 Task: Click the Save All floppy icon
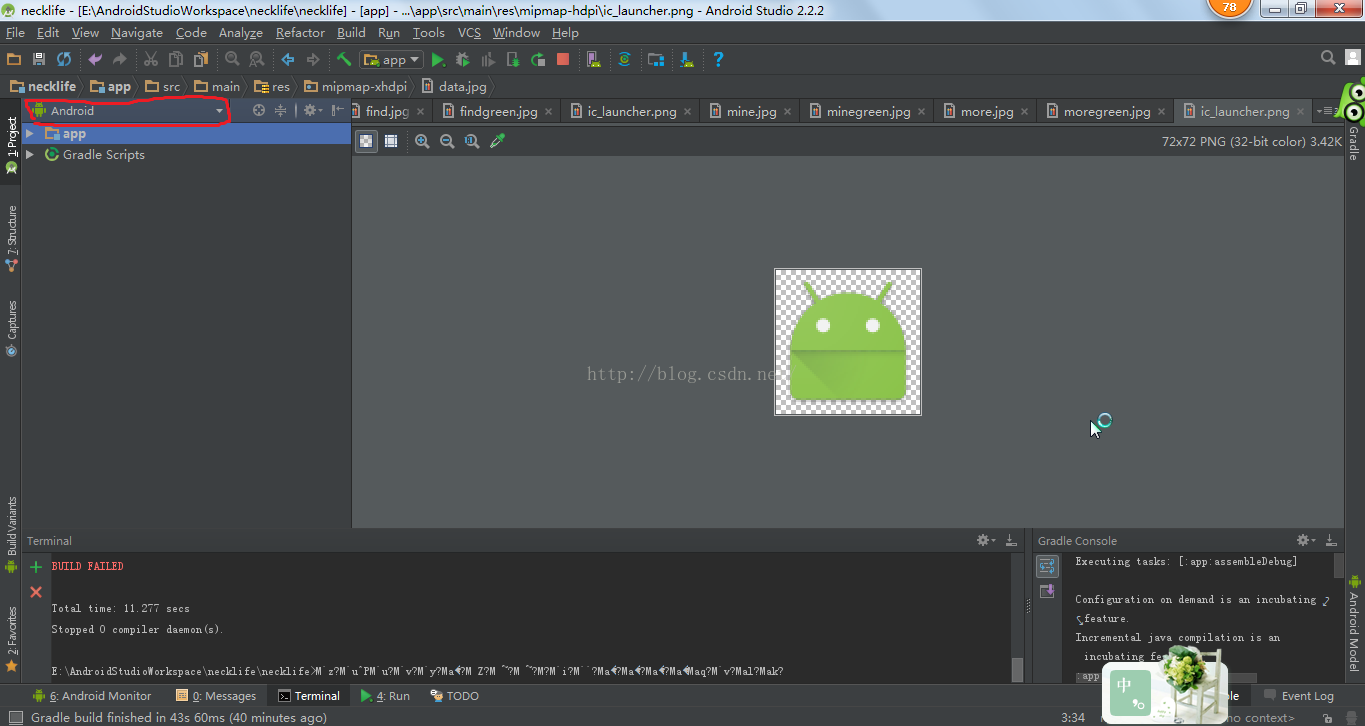coord(39,59)
